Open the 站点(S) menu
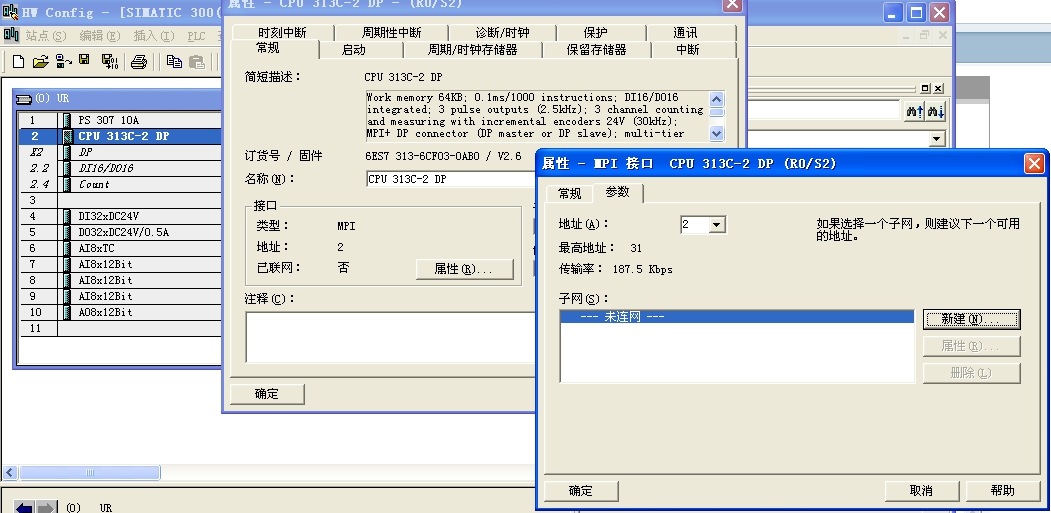The height and width of the screenshot is (513, 1051). tap(46, 36)
